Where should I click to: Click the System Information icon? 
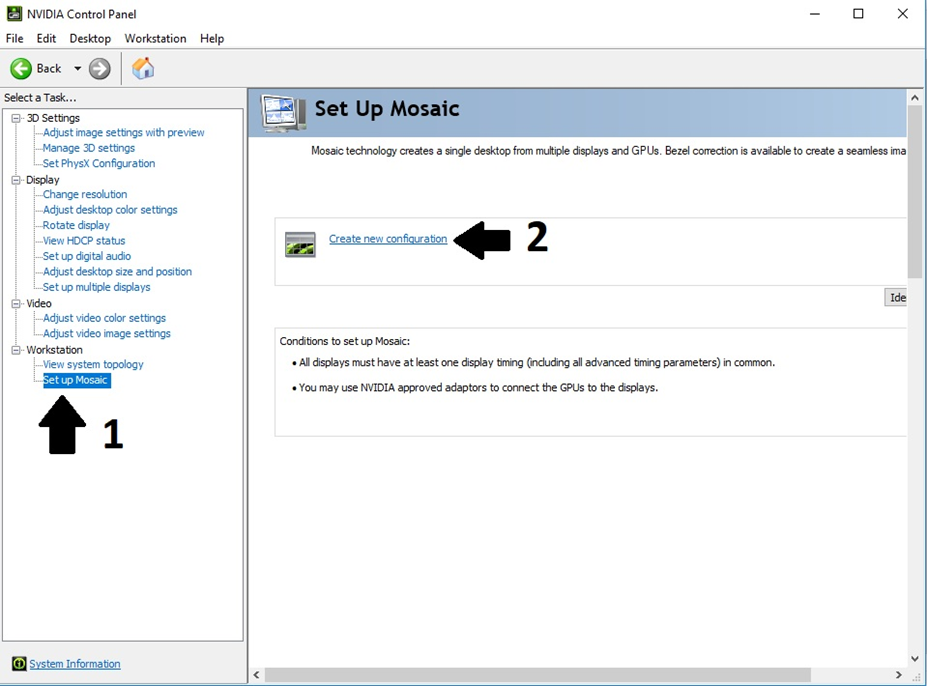click(19, 664)
